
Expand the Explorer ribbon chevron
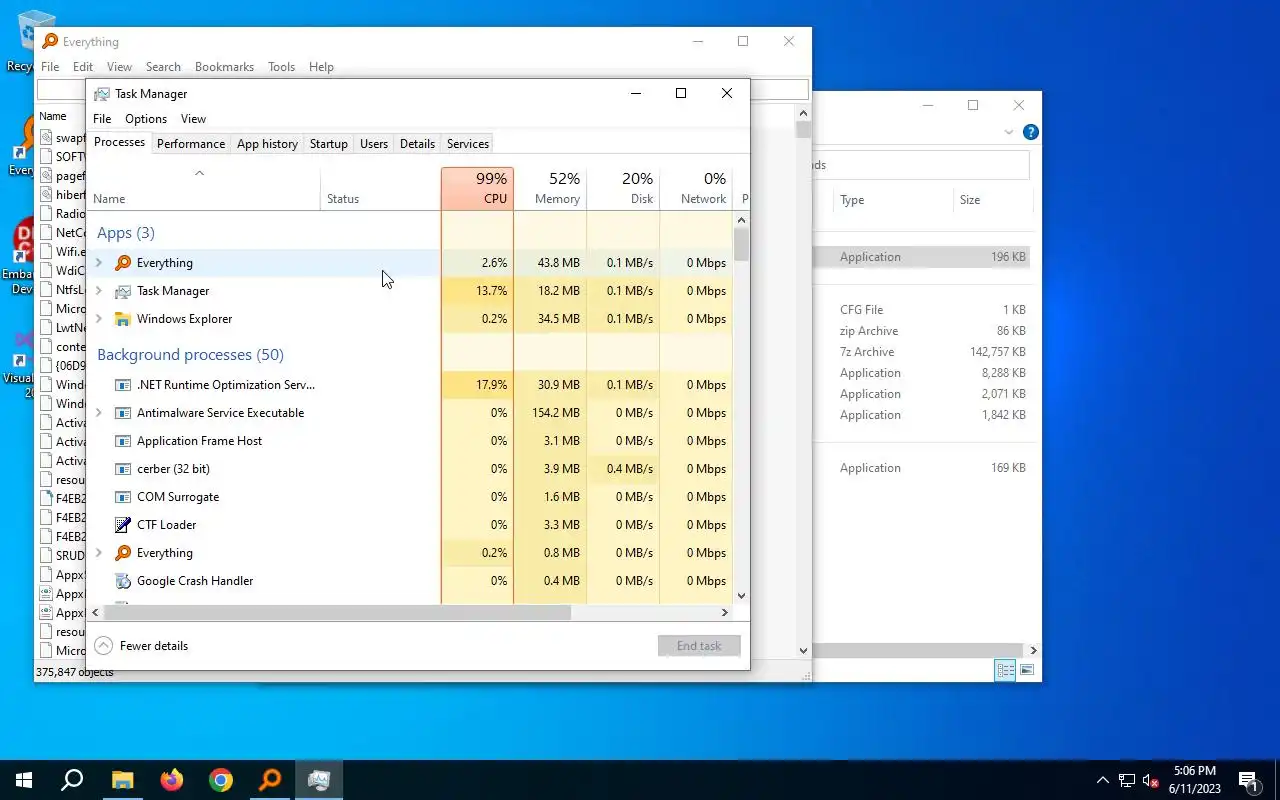1008,132
